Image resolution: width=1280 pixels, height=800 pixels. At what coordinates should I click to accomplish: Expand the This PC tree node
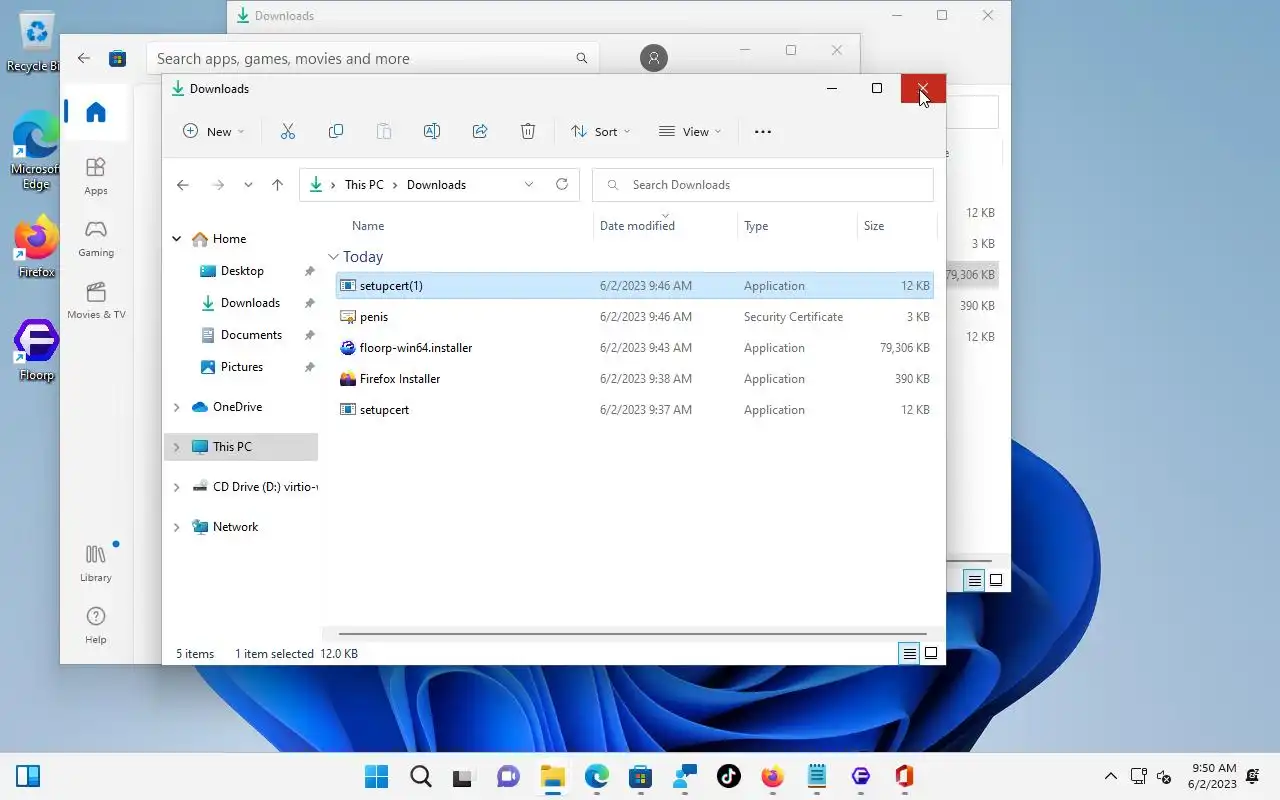(177, 447)
